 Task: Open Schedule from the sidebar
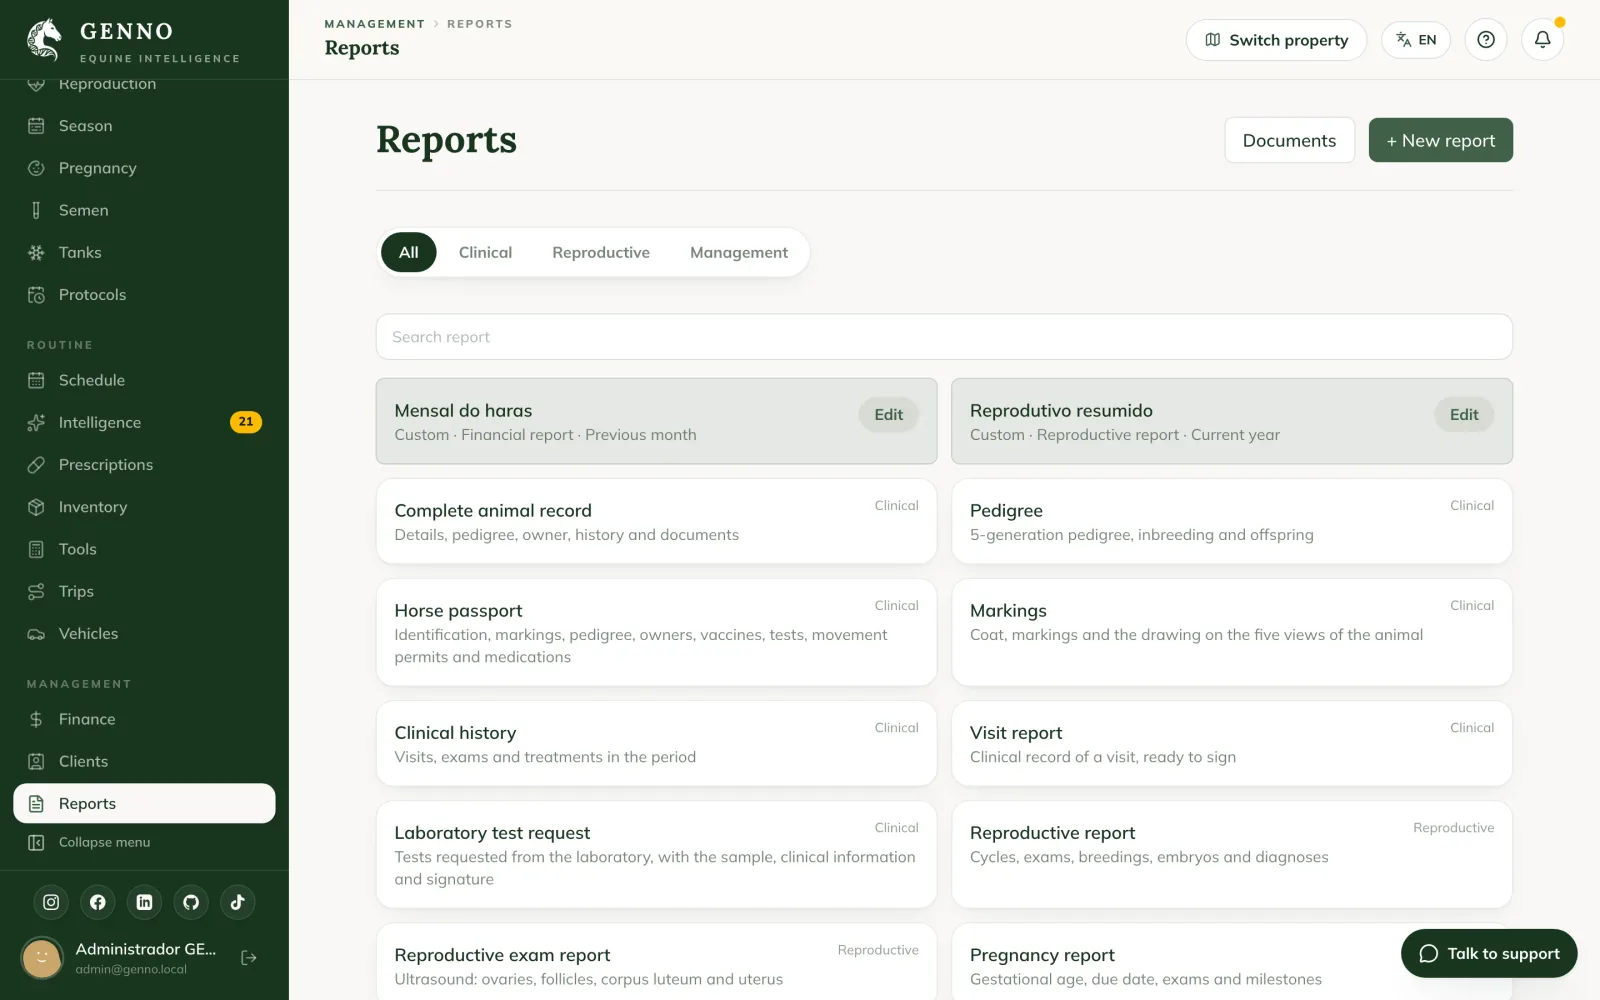pyautogui.click(x=144, y=380)
